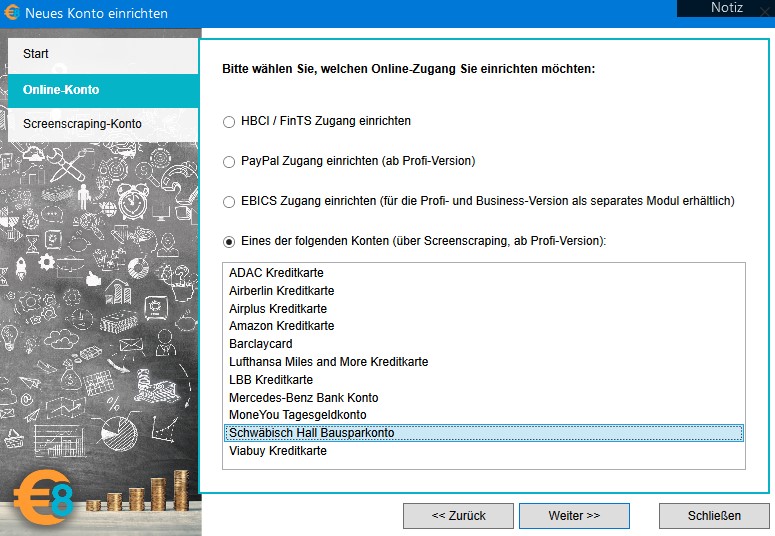
Task: Continue with the Weiter button
Action: coord(574,516)
